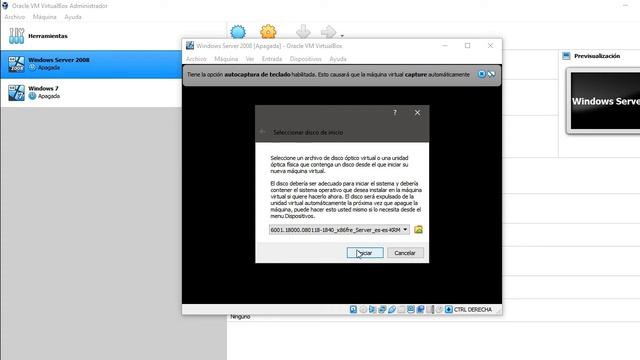This screenshot has width=640, height=360.
Task: Dismiss the keyboard autocapture notification
Action: coord(482,74)
